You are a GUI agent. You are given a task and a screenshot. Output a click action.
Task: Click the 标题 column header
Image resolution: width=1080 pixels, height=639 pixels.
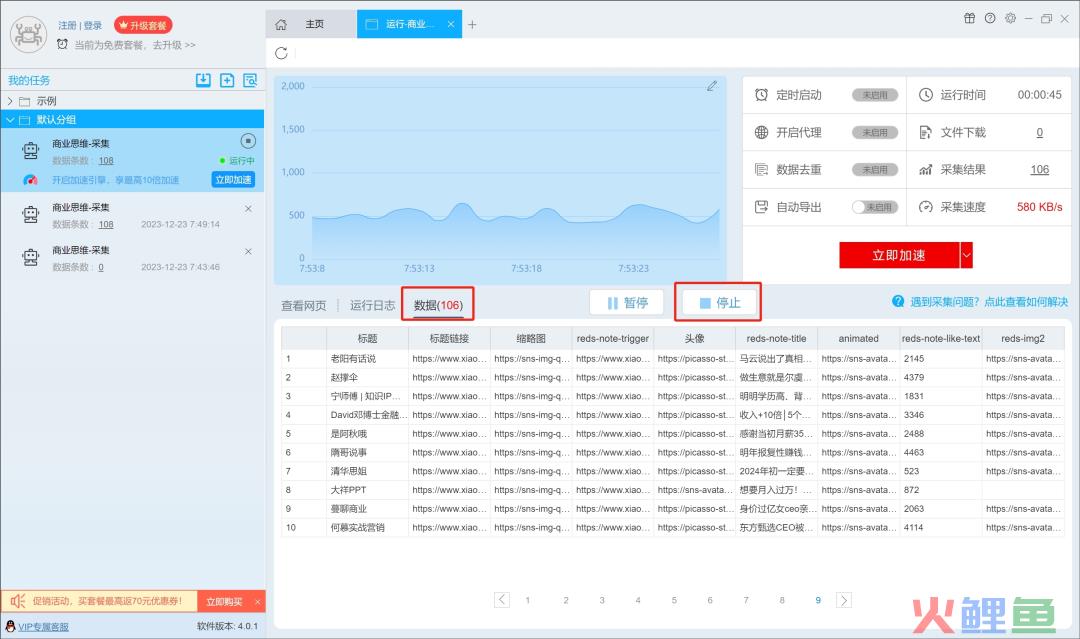(x=367, y=338)
